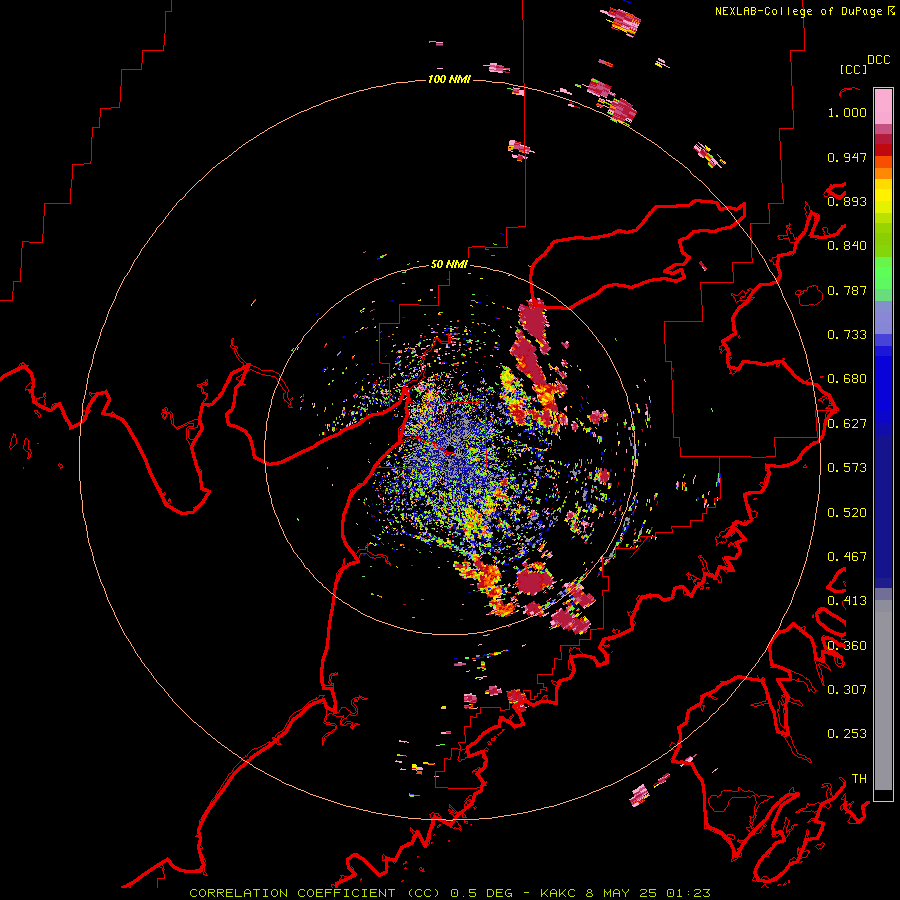900x900 pixels.
Task: Click the 0.253 scale value
Action: pos(847,734)
